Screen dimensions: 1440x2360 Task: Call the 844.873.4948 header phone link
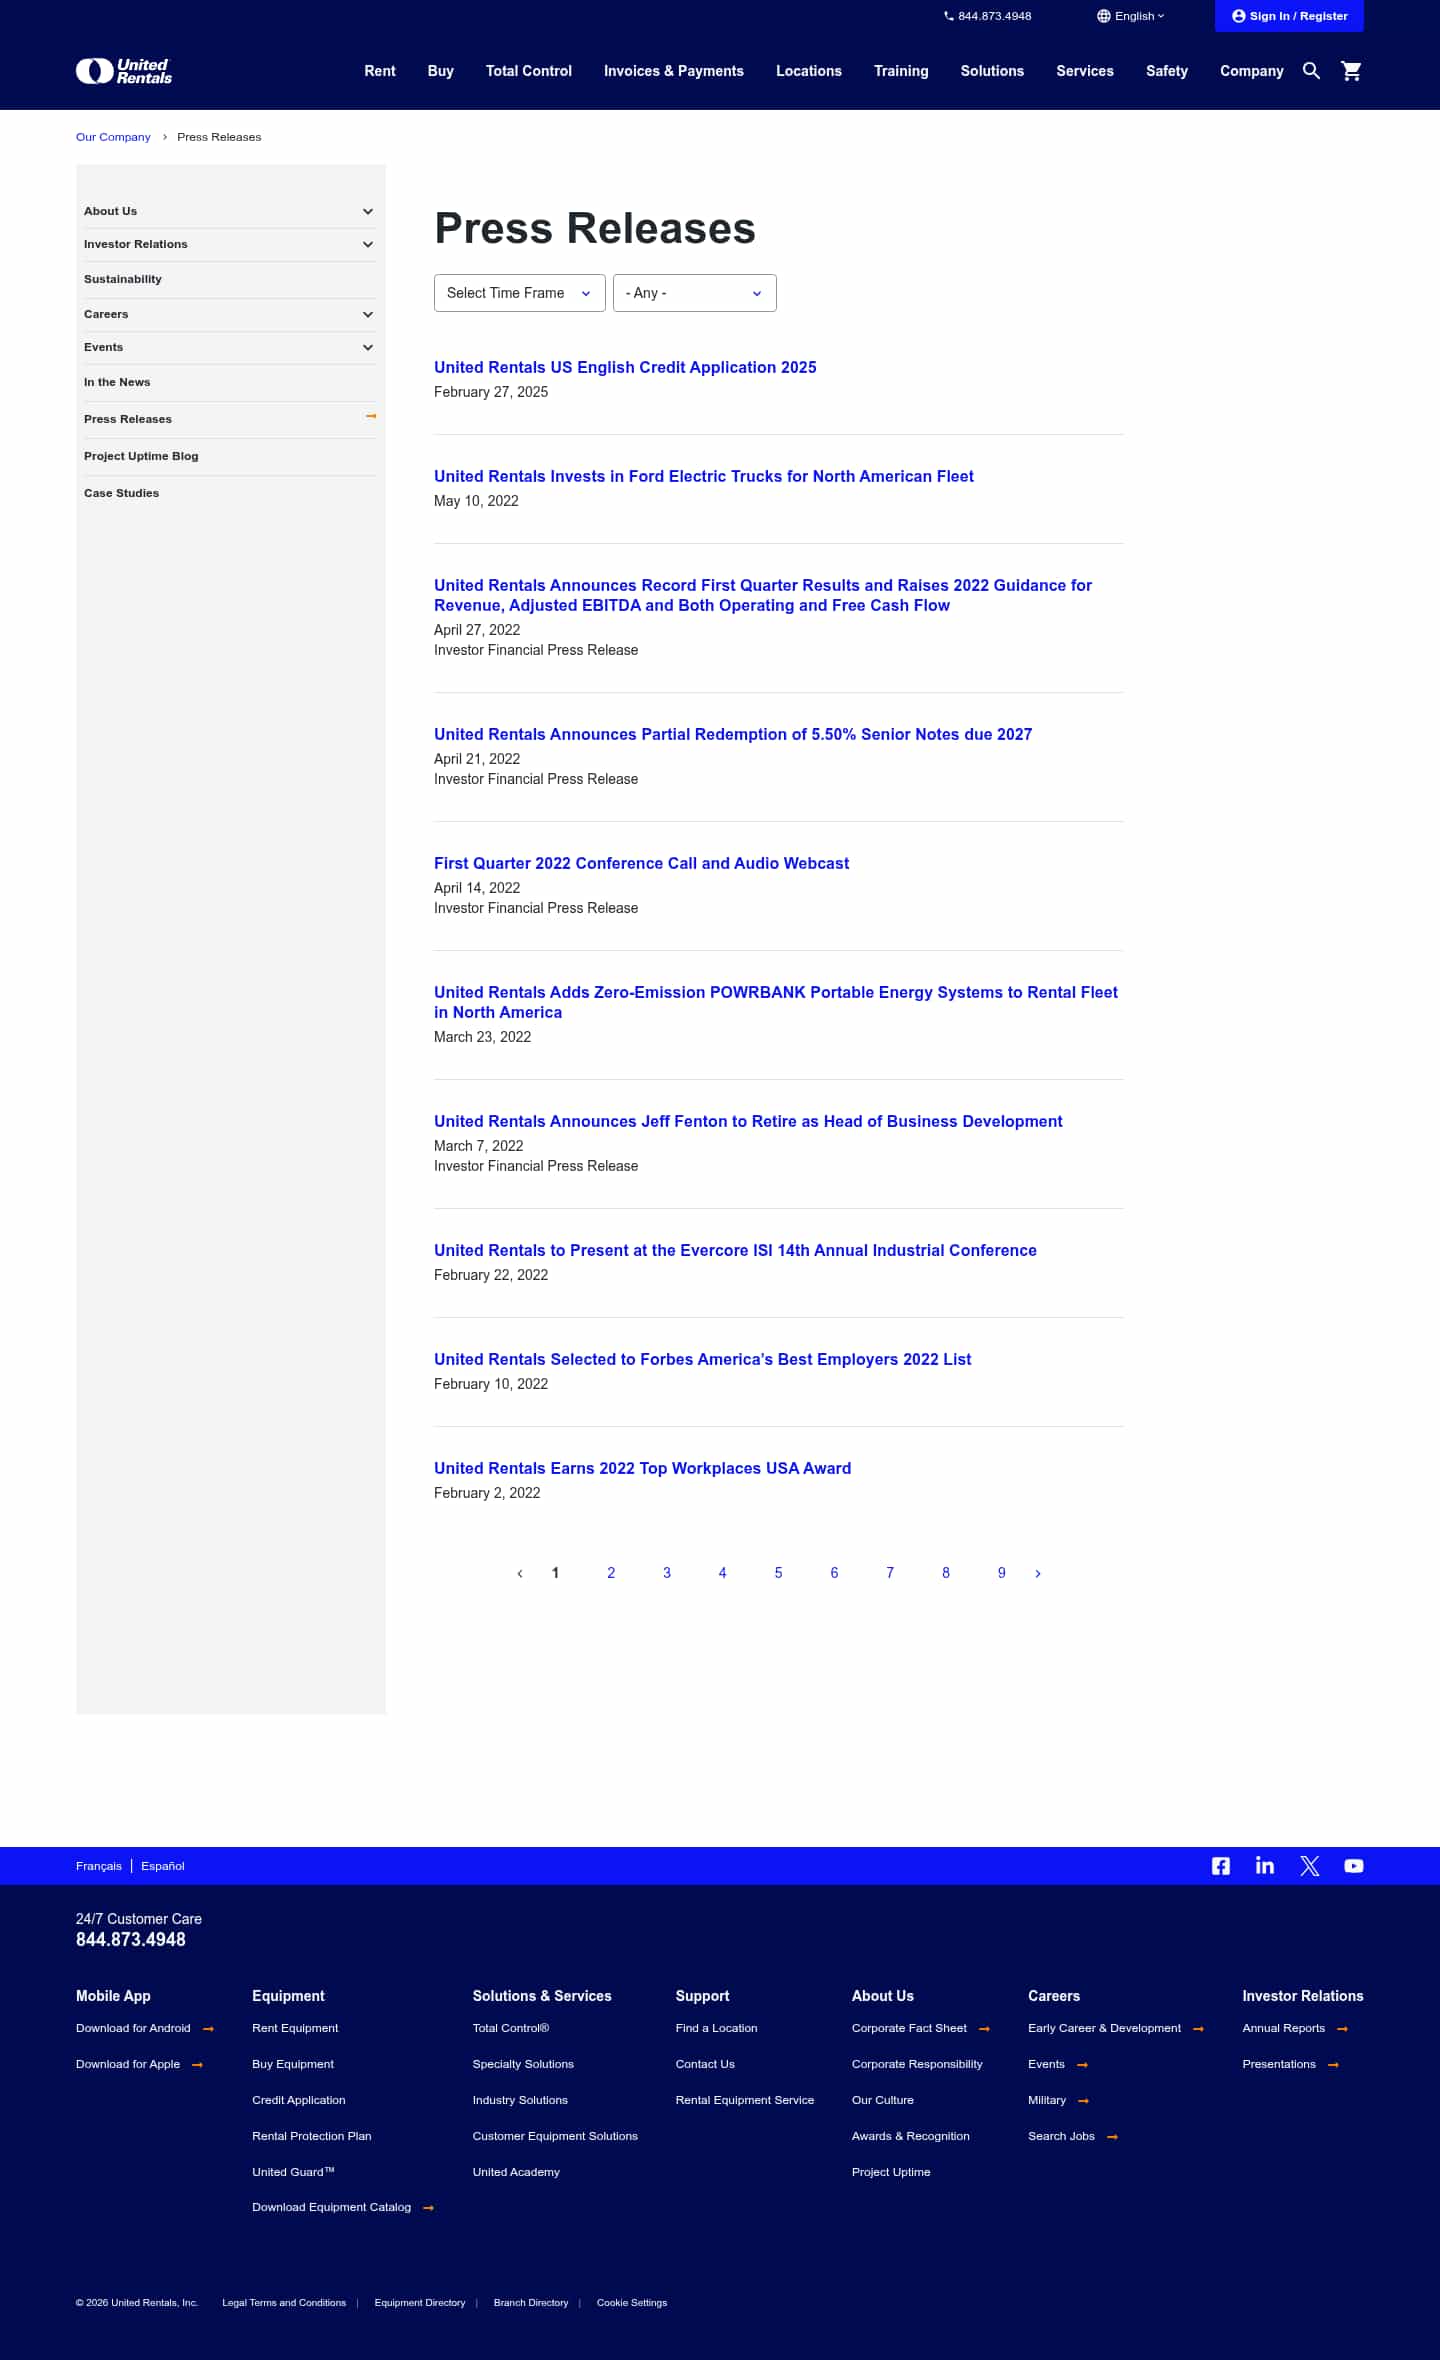click(x=987, y=16)
